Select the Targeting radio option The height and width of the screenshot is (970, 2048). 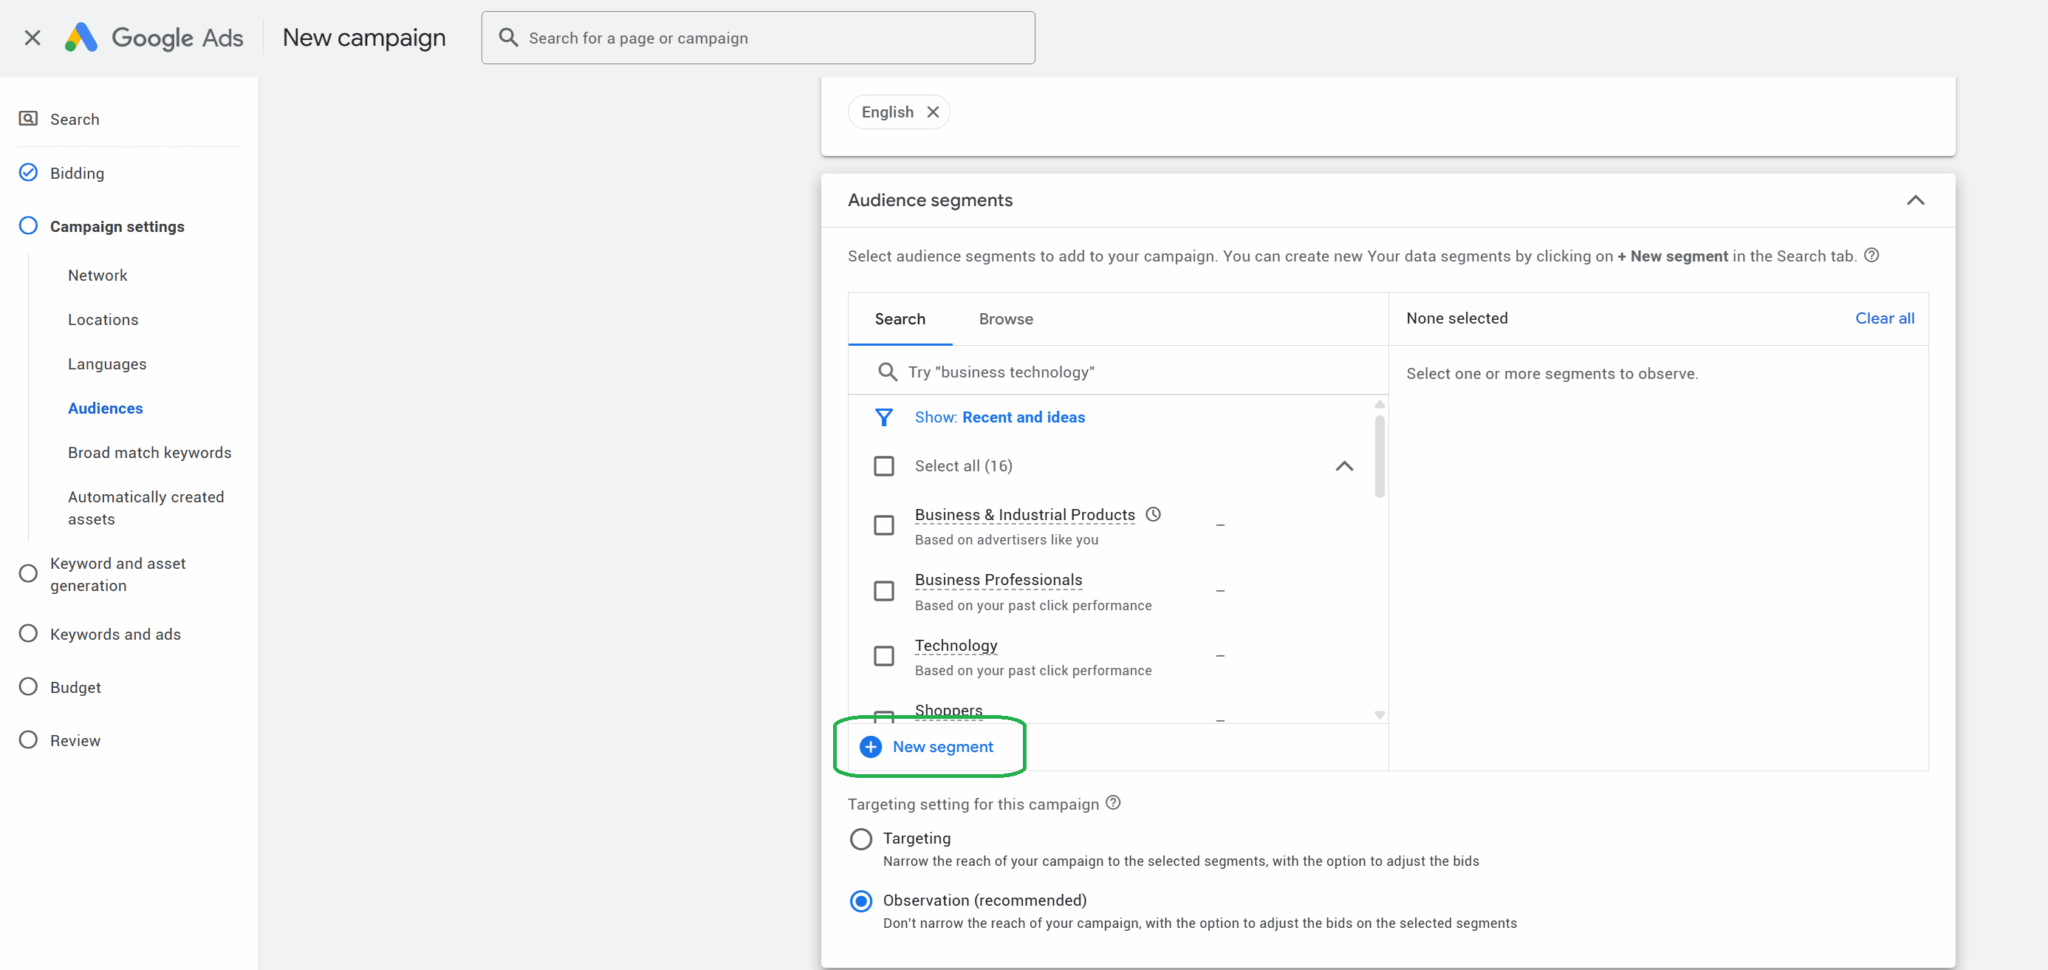point(861,839)
